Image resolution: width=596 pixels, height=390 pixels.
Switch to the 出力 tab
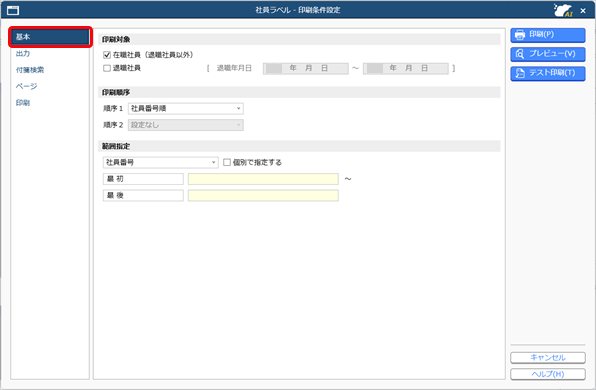pyautogui.click(x=23, y=54)
